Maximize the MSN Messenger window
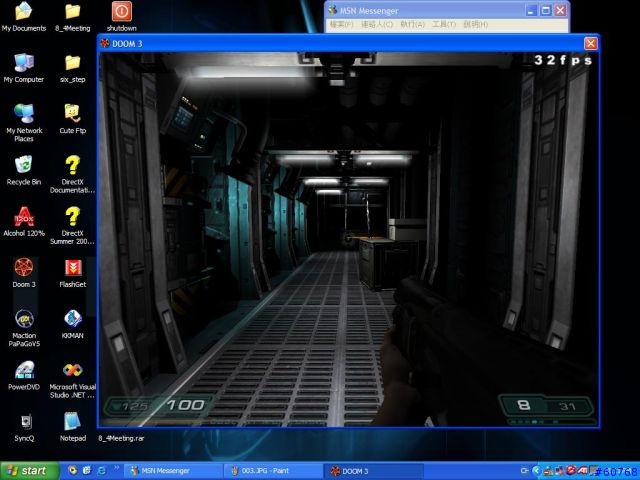 click(546, 11)
